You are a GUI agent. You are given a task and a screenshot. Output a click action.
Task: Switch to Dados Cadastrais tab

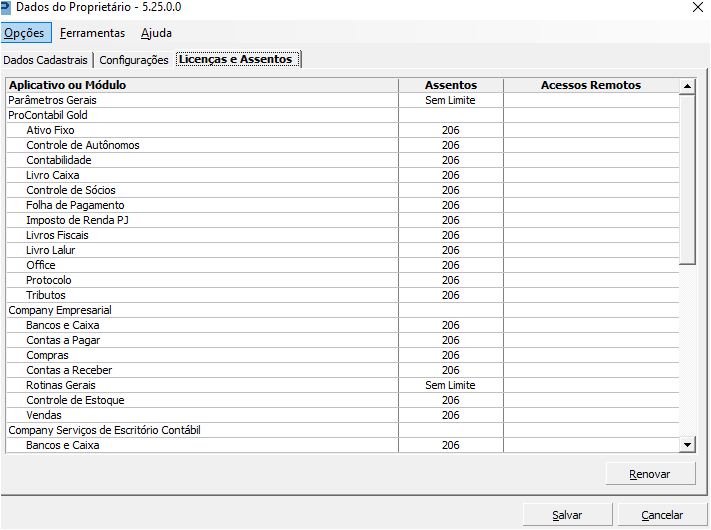45,60
